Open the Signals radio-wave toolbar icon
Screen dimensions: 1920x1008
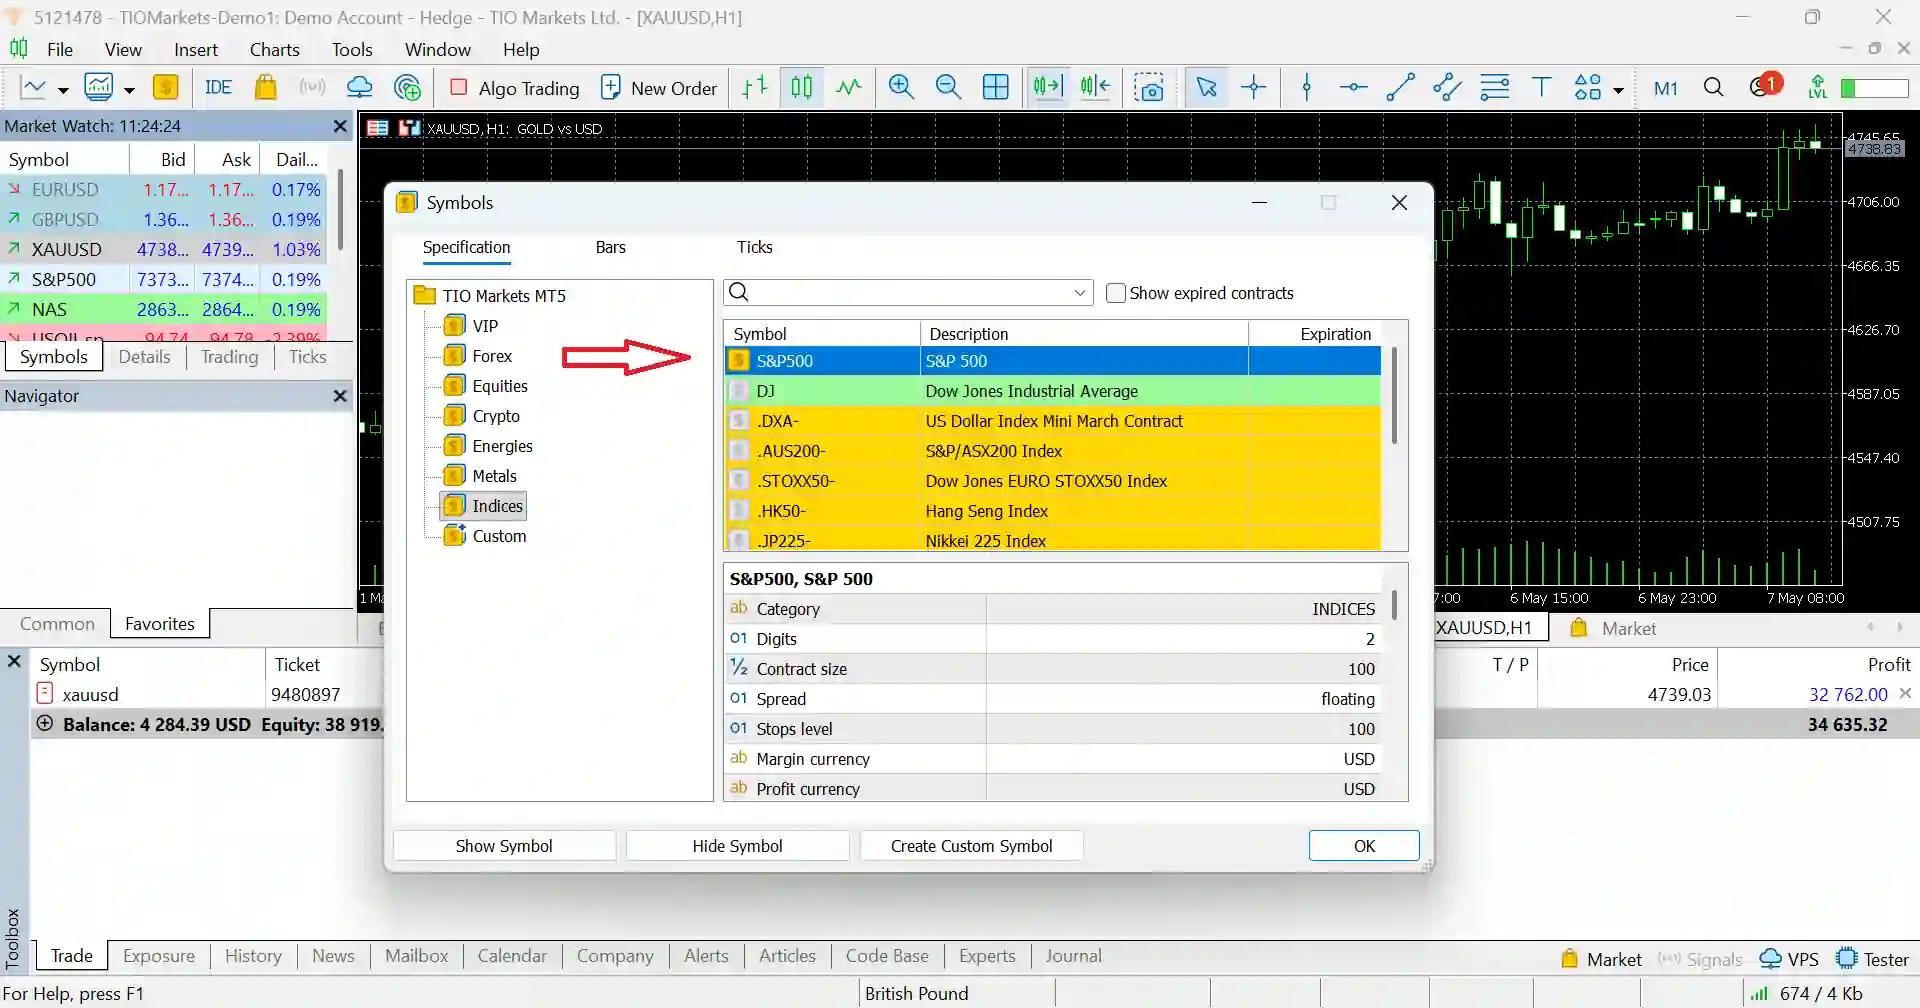312,88
